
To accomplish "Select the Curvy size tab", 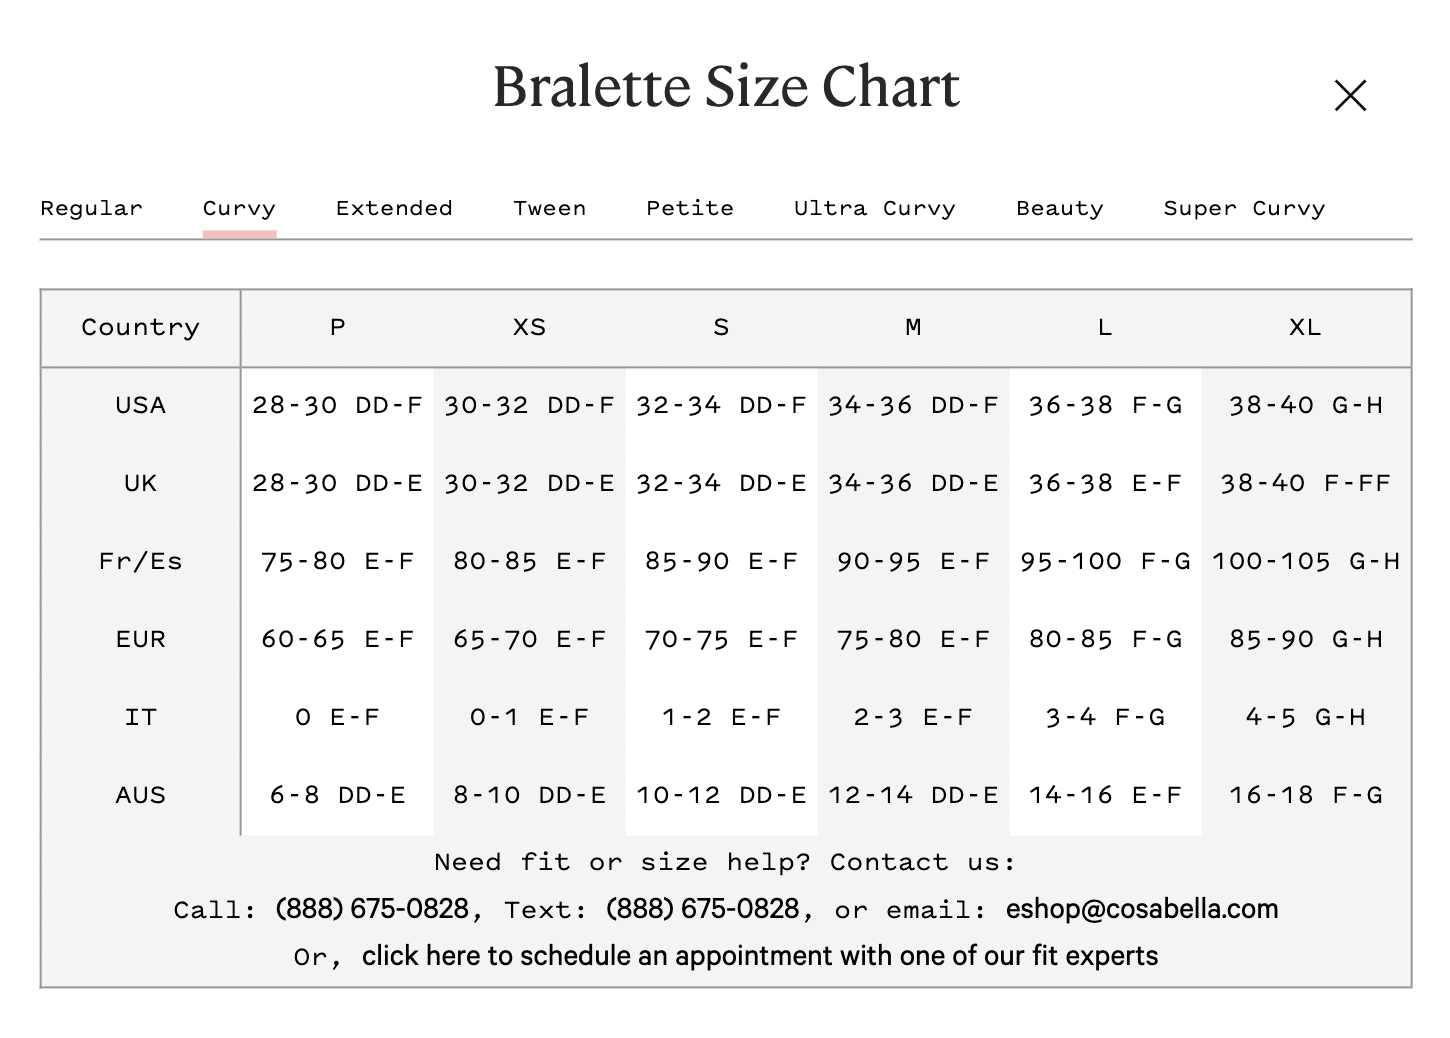I will tap(239, 208).
